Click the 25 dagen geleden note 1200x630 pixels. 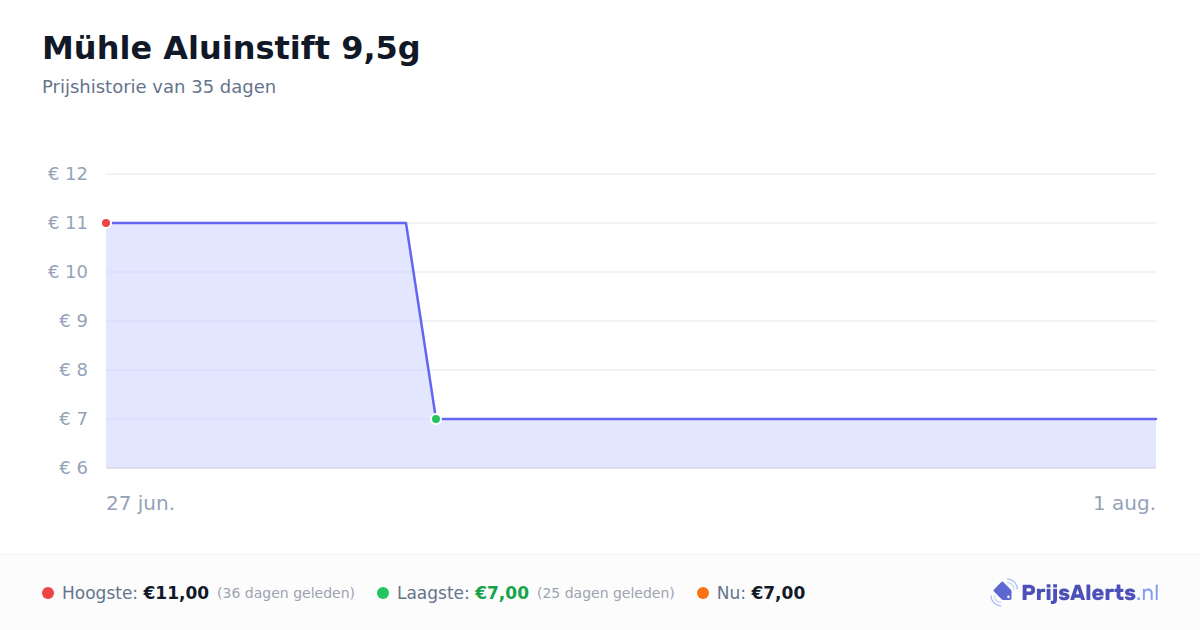click(606, 593)
